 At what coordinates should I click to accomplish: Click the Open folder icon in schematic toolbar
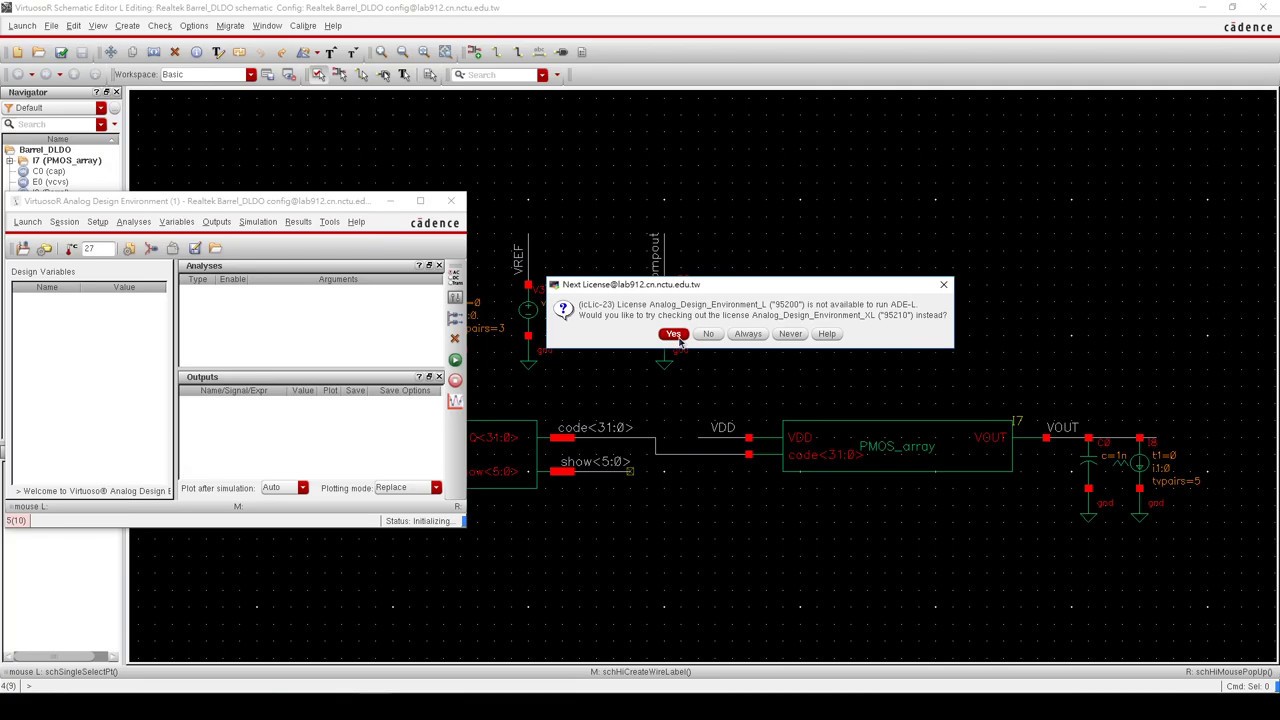(x=38, y=52)
